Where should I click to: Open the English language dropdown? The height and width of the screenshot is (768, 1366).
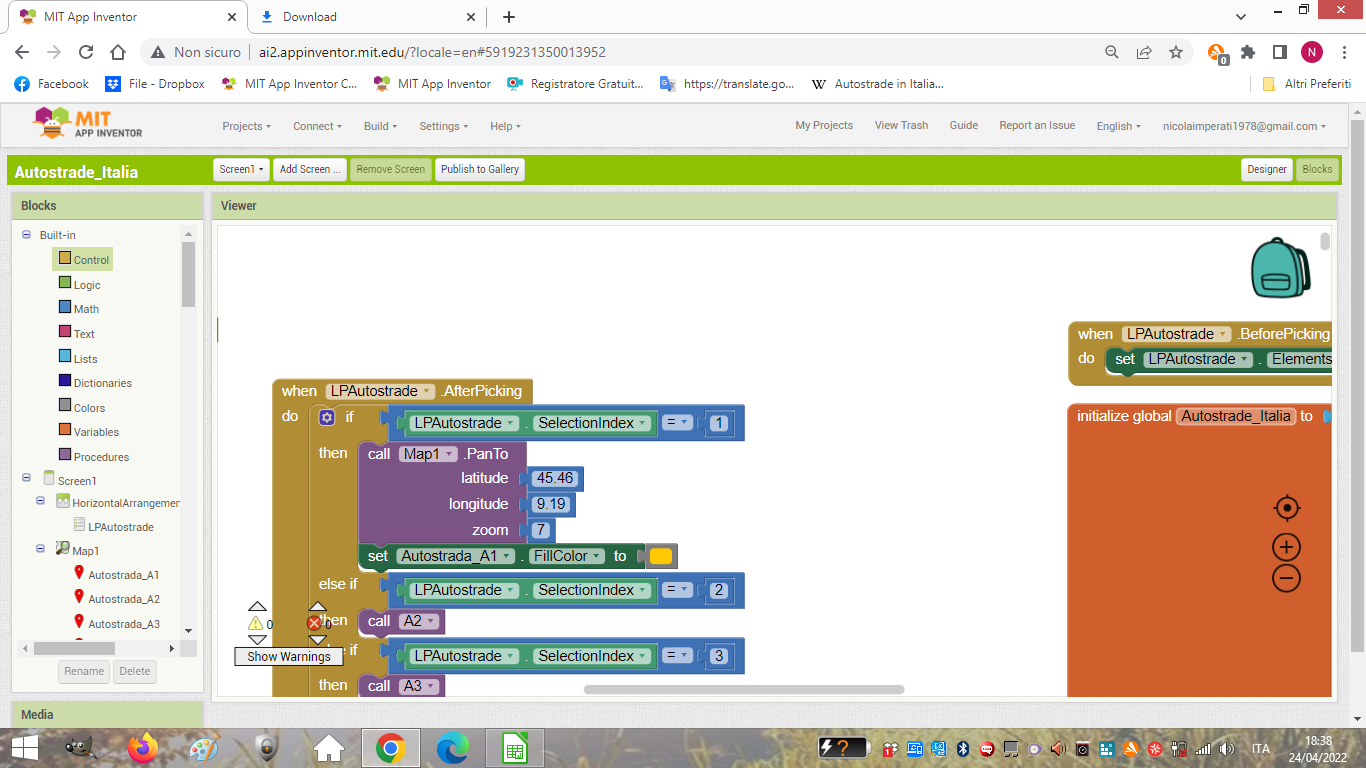[x=1119, y=126]
